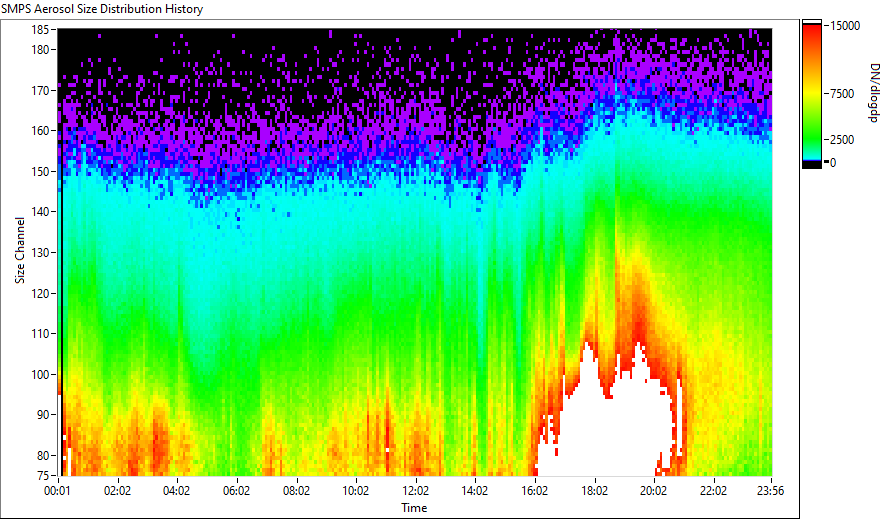This screenshot has height=519, width=884.
Task: Click the 'SMPS Aerosol Size Distribution History' title
Action: [x=102, y=9]
